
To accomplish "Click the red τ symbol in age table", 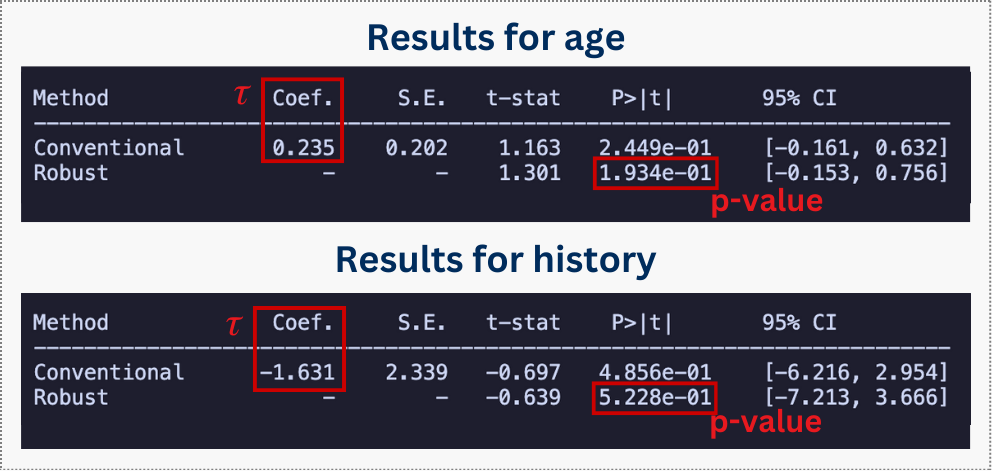I will click(240, 97).
